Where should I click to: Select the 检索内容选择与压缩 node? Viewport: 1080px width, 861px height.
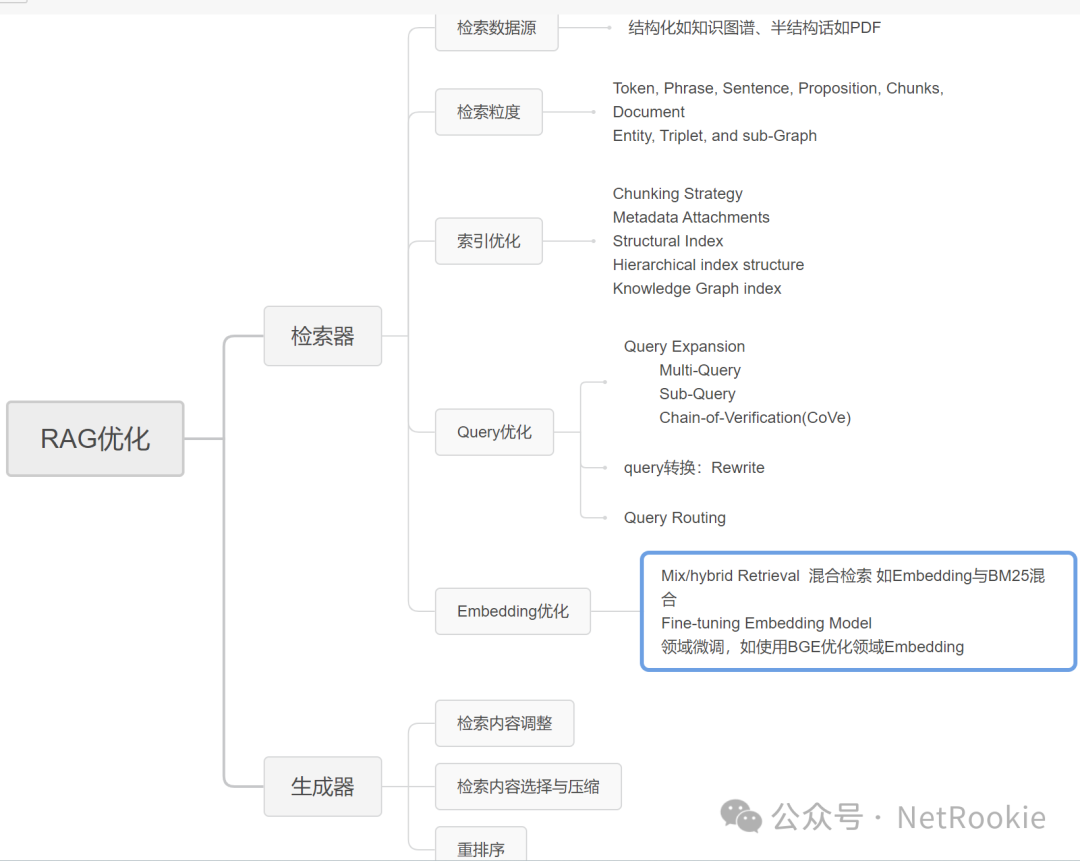point(528,787)
